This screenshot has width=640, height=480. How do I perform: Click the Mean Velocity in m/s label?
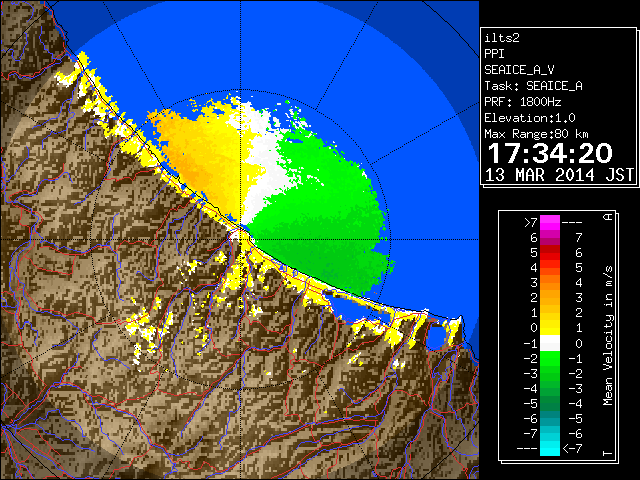[608, 335]
